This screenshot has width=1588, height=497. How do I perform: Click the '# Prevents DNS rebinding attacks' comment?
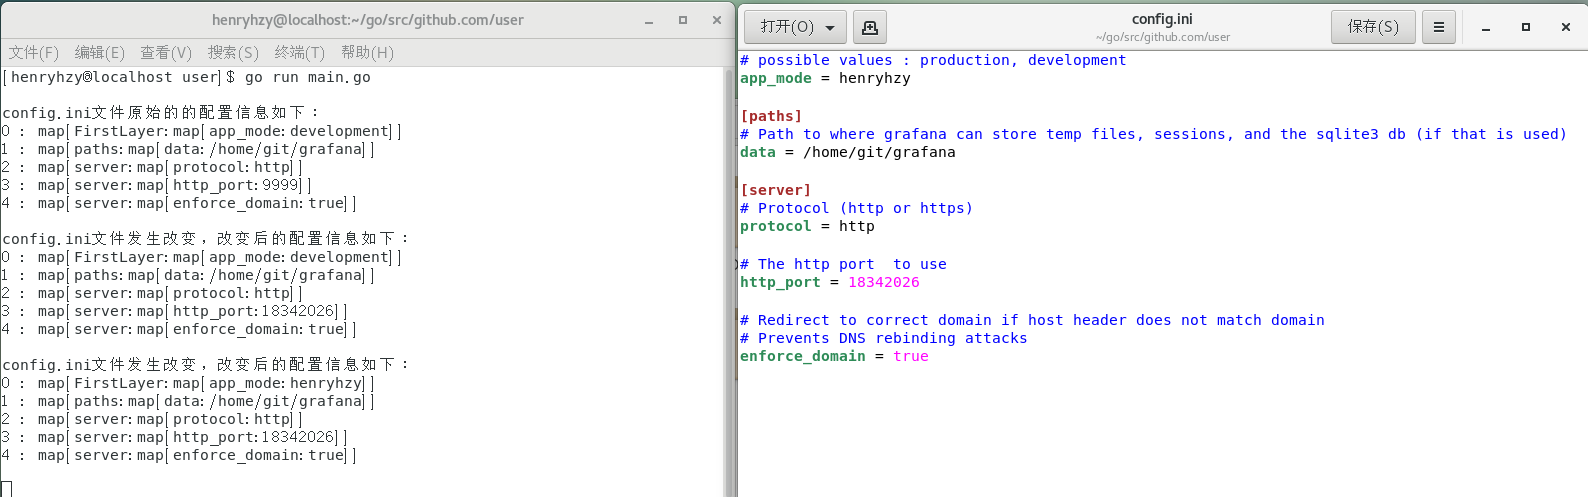click(884, 339)
